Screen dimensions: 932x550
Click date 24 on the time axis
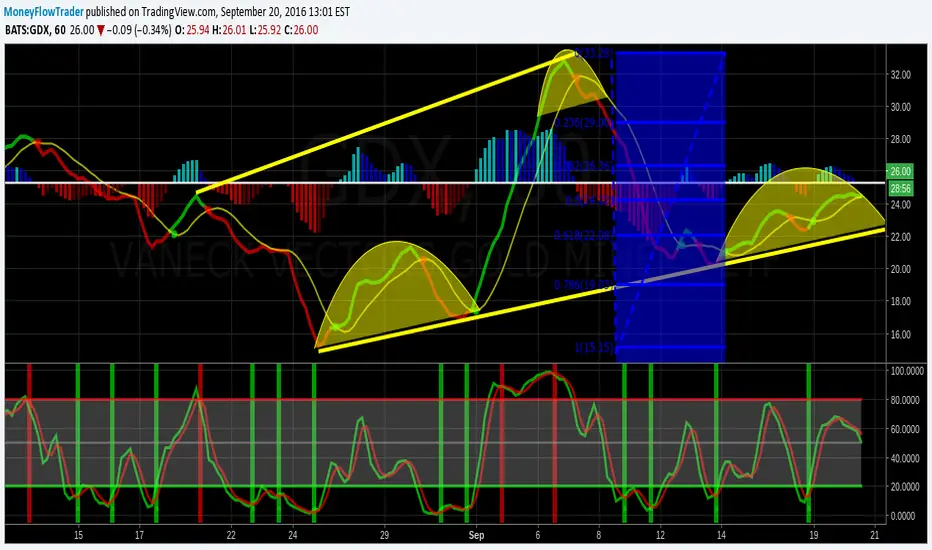(292, 535)
